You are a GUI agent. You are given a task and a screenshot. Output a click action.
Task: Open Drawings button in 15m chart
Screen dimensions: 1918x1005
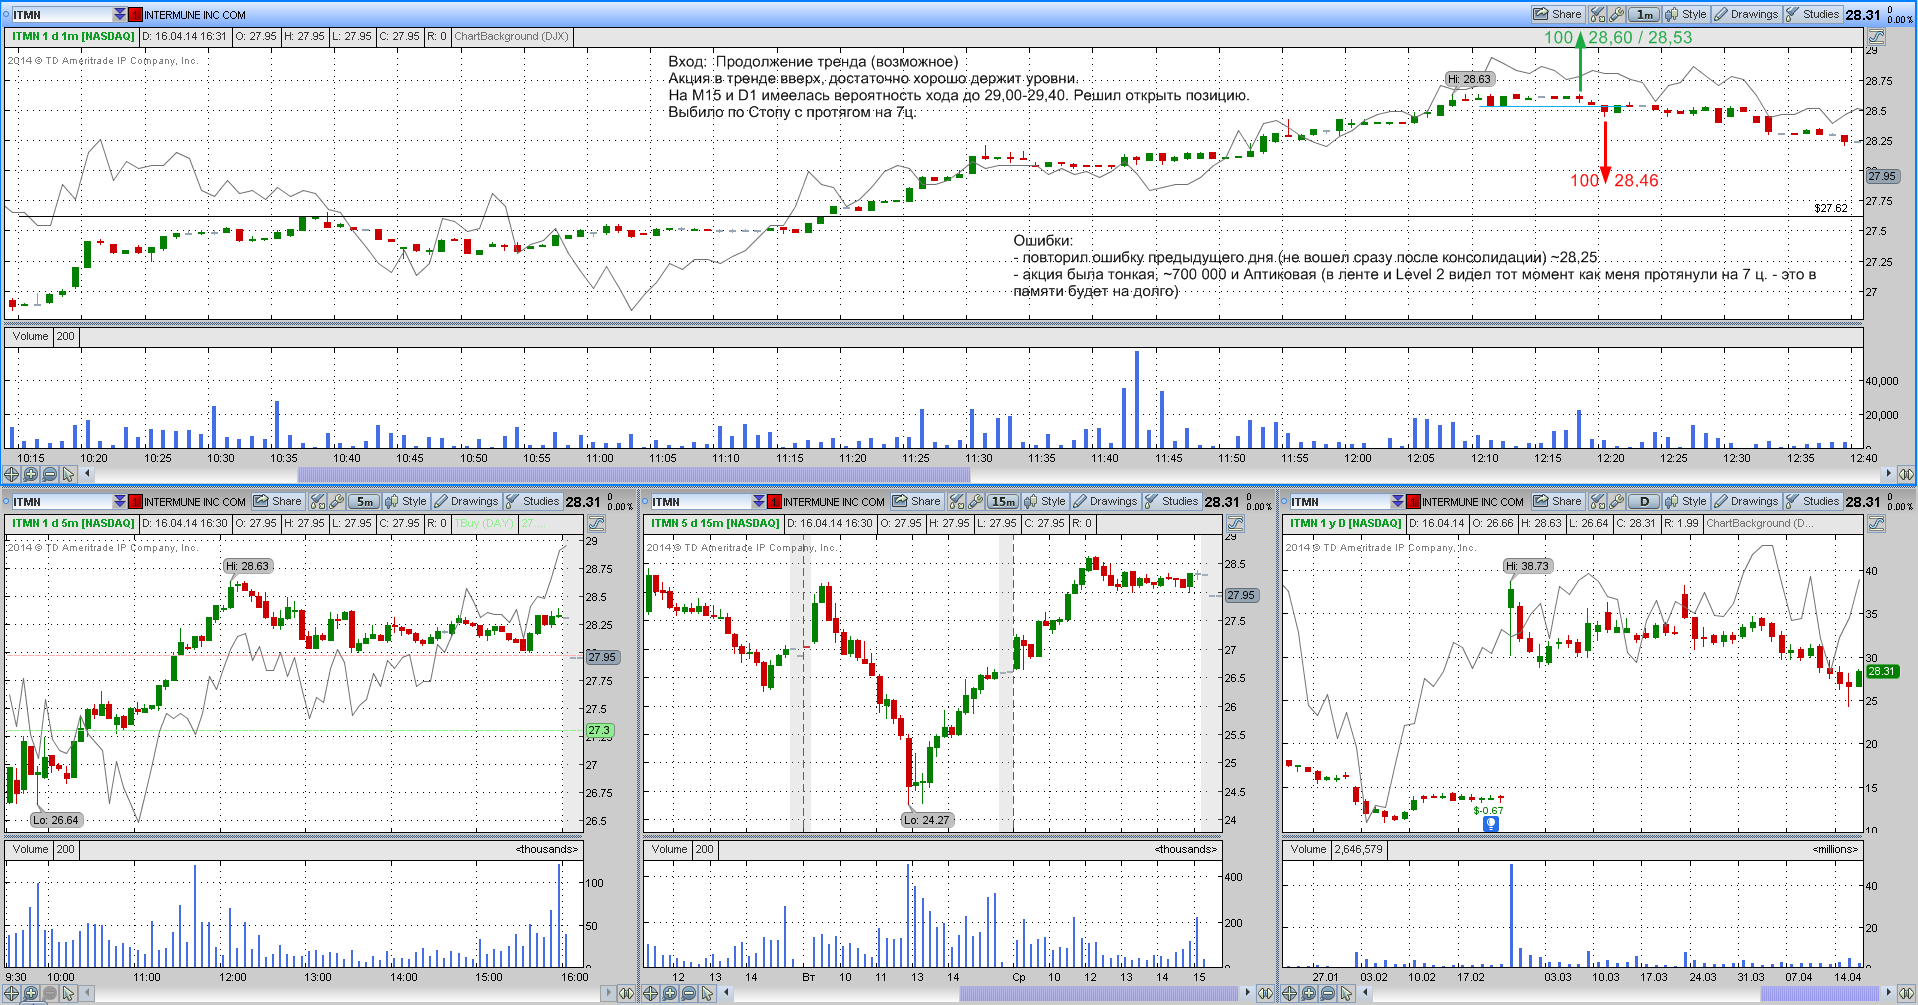[x=1105, y=501]
